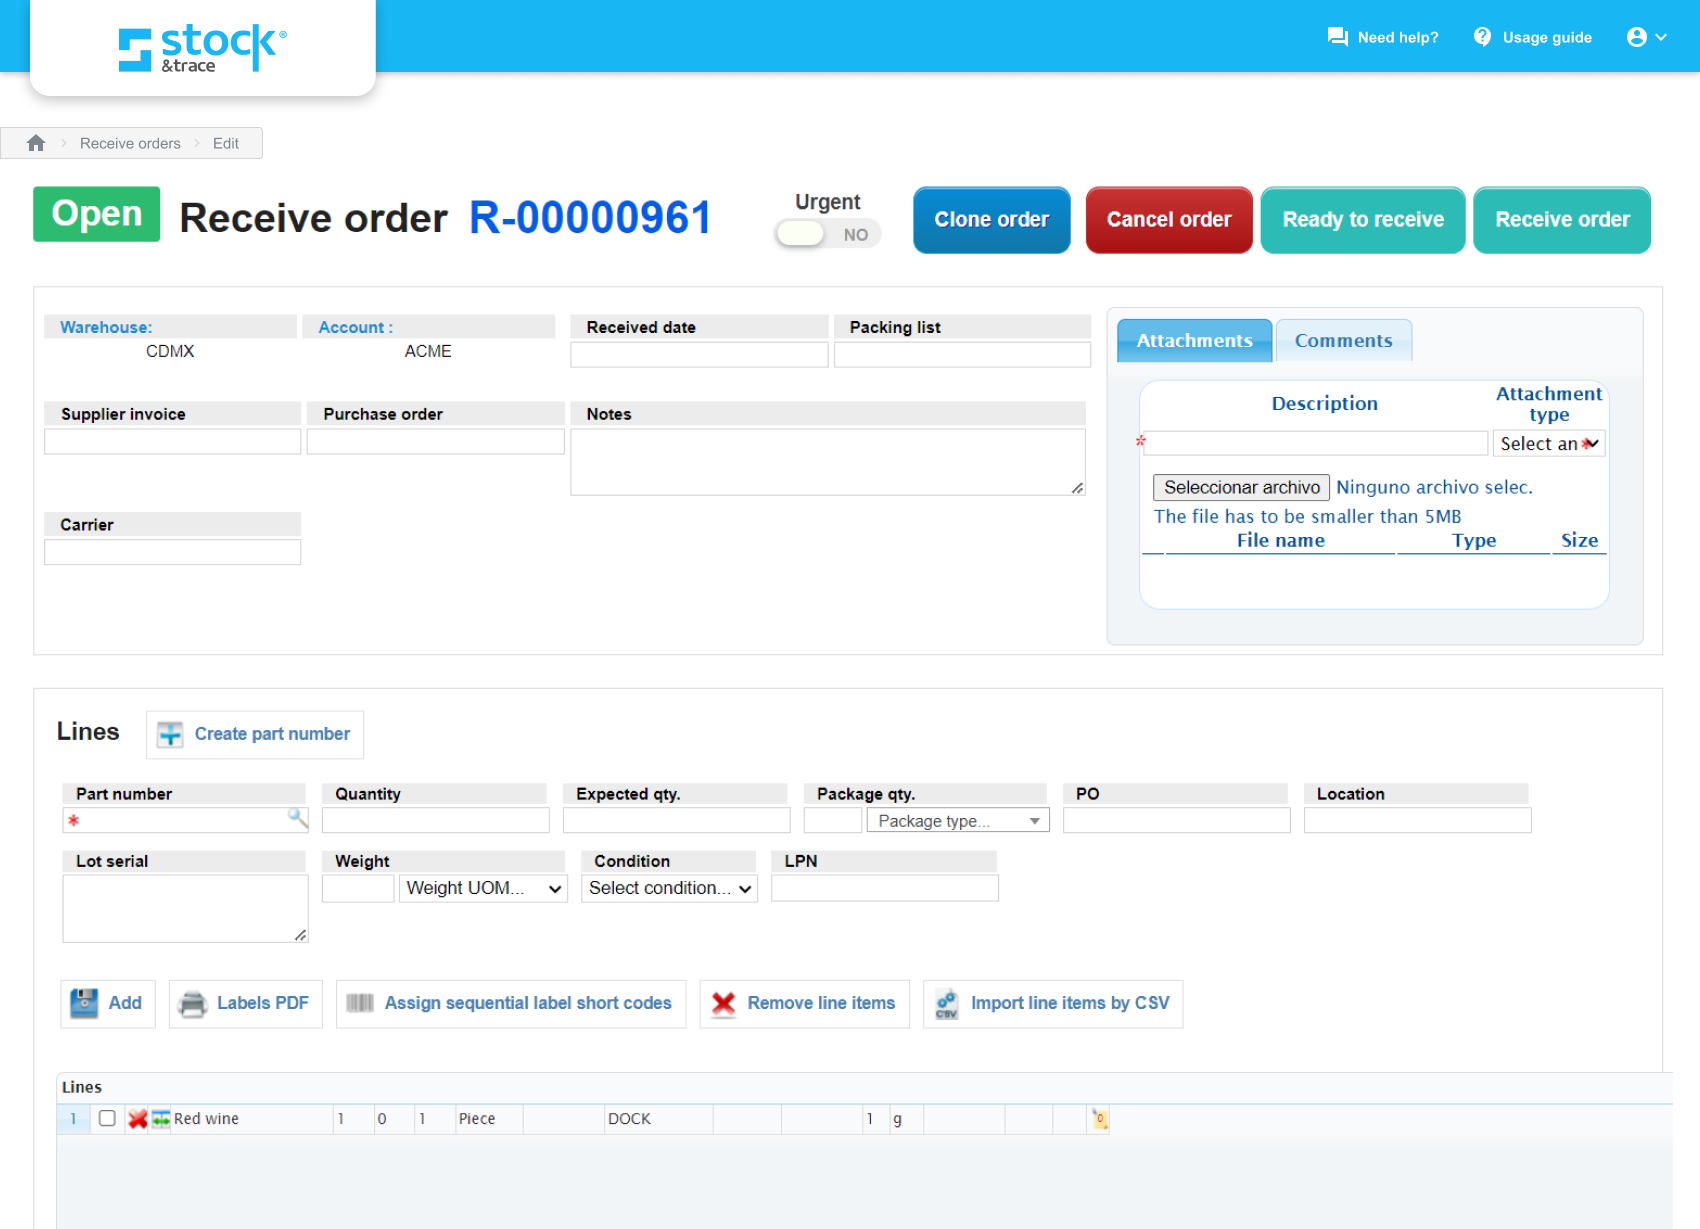Click the Clone order button
Image resolution: width=1700 pixels, height=1229 pixels.
991,220
